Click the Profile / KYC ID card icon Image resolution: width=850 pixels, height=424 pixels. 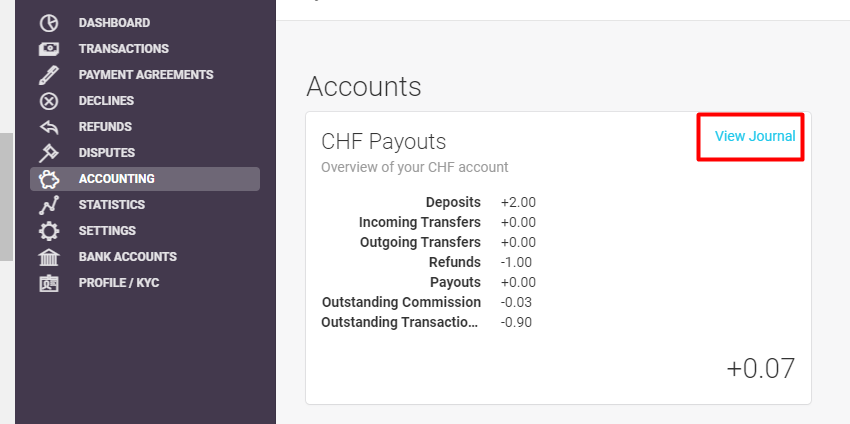[49, 283]
